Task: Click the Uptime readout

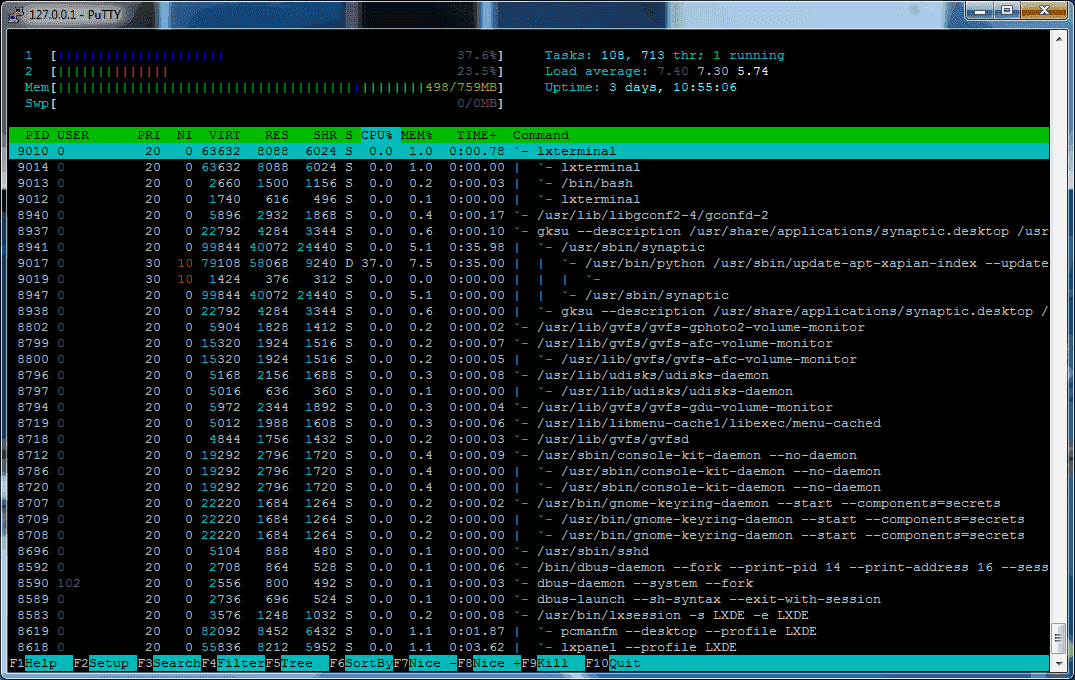Action: (640, 87)
